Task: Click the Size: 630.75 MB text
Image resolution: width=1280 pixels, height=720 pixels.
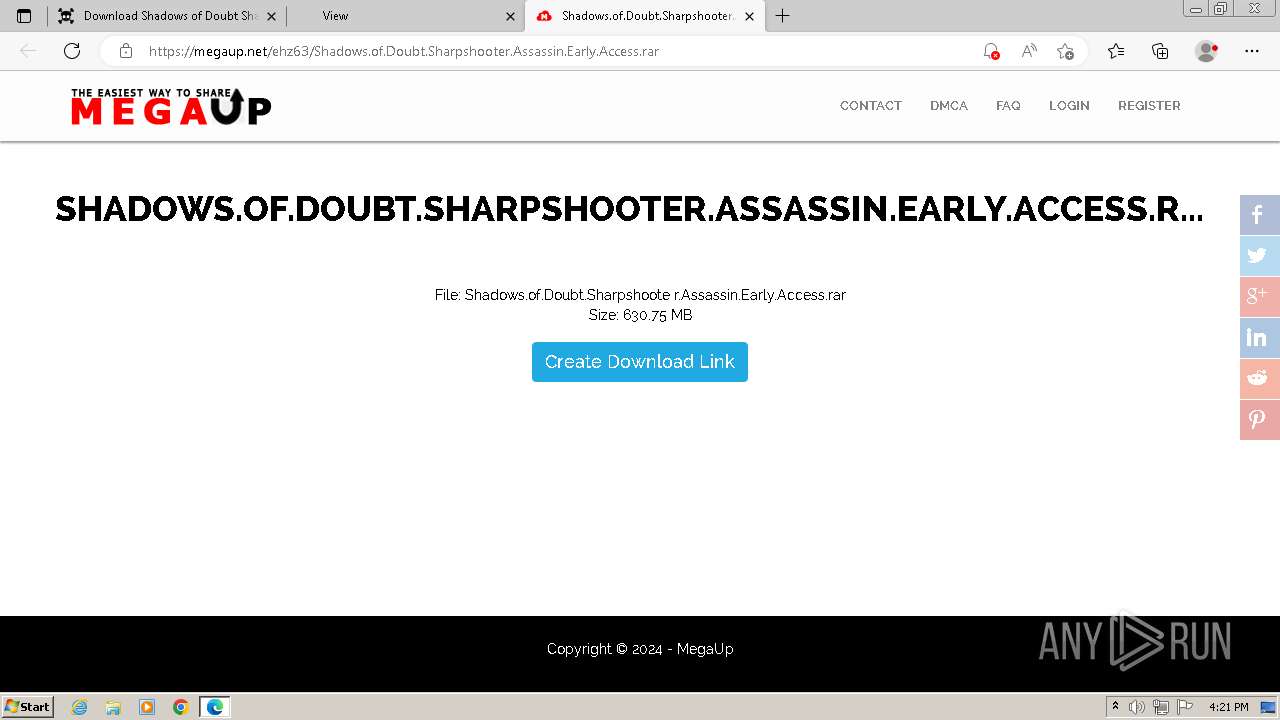Action: point(640,315)
